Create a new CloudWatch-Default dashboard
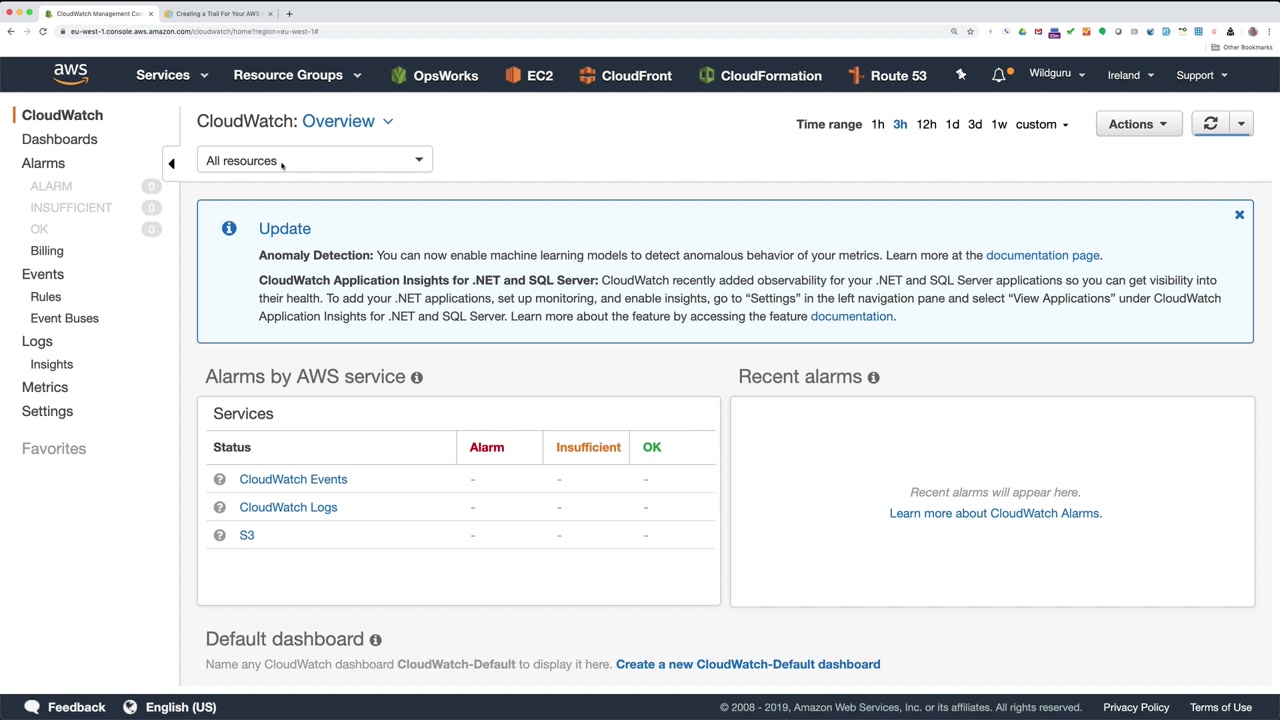 click(x=748, y=664)
